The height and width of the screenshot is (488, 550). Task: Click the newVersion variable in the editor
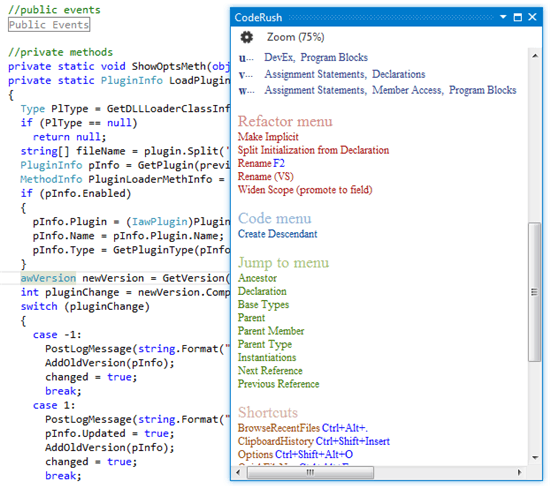(113, 279)
